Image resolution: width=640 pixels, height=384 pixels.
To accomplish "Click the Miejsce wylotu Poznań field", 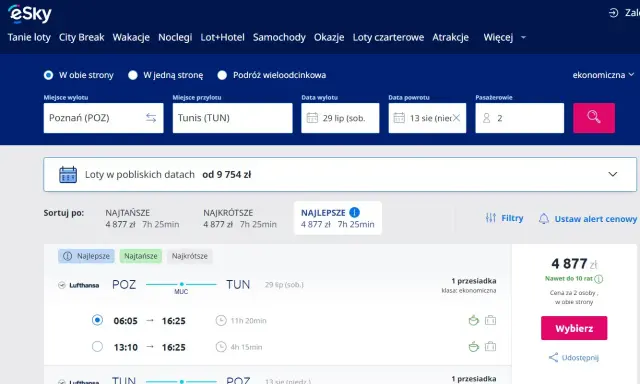I will pos(104,118).
